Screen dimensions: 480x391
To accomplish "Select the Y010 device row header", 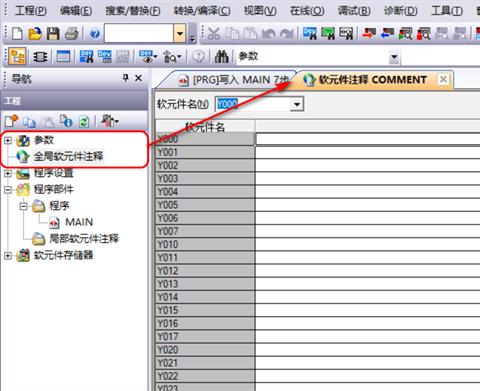I will pos(205,244).
